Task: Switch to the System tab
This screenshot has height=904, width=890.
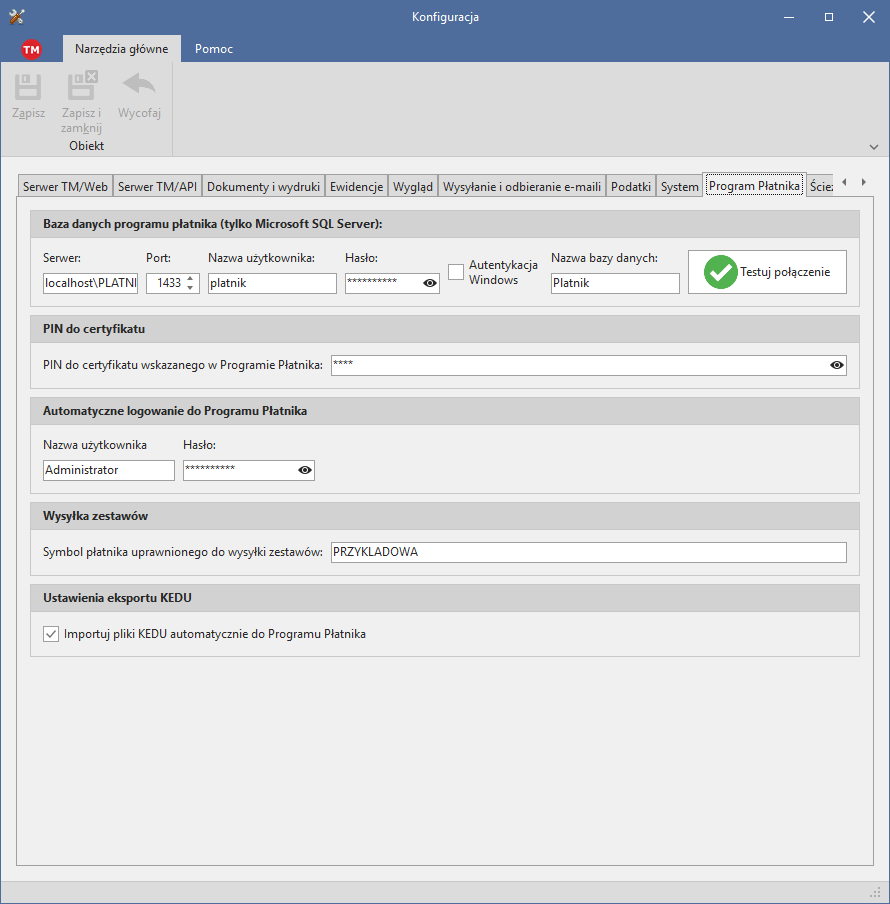Action: pyautogui.click(x=680, y=186)
